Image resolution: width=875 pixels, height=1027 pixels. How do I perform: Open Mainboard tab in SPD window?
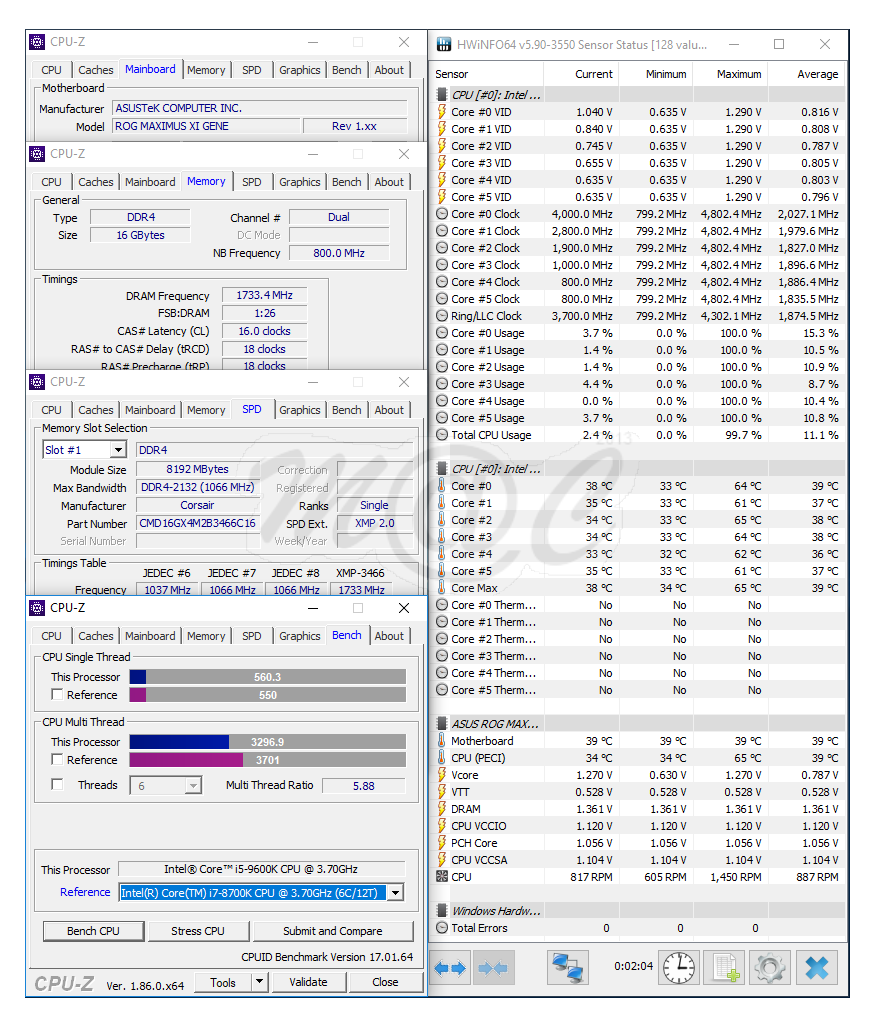point(150,409)
